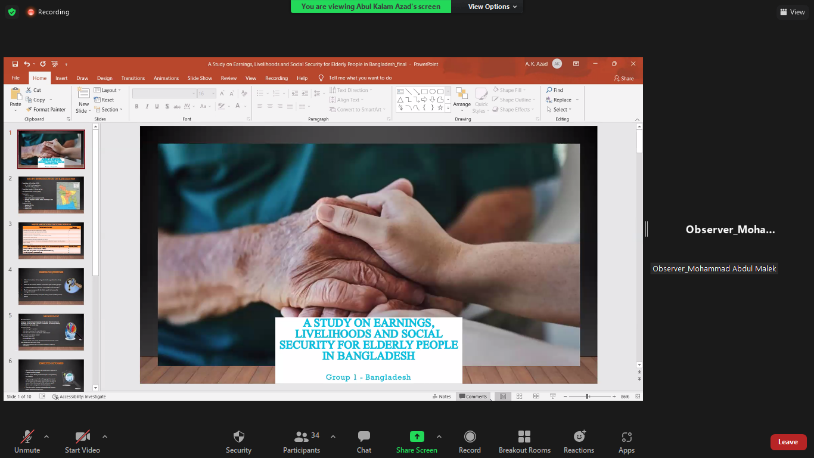The image size is (814, 458).
Task: Click the A.K. Azad account avatar
Action: pos(557,64)
